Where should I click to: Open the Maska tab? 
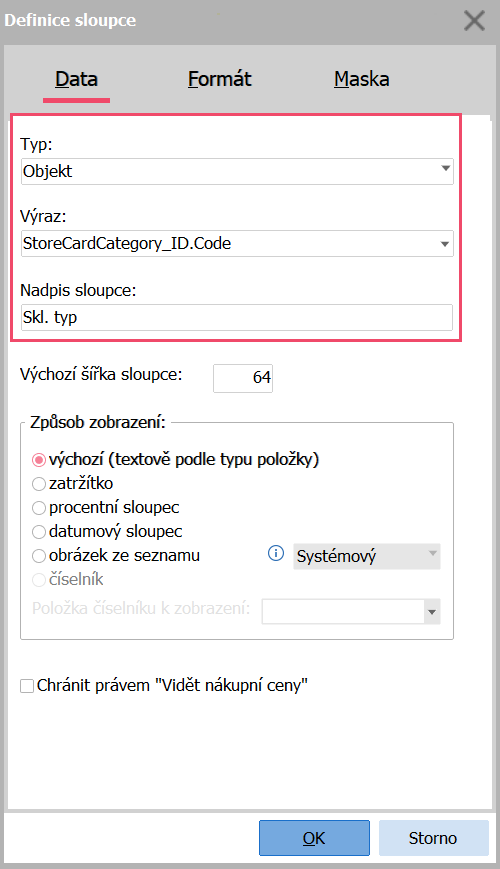(361, 79)
